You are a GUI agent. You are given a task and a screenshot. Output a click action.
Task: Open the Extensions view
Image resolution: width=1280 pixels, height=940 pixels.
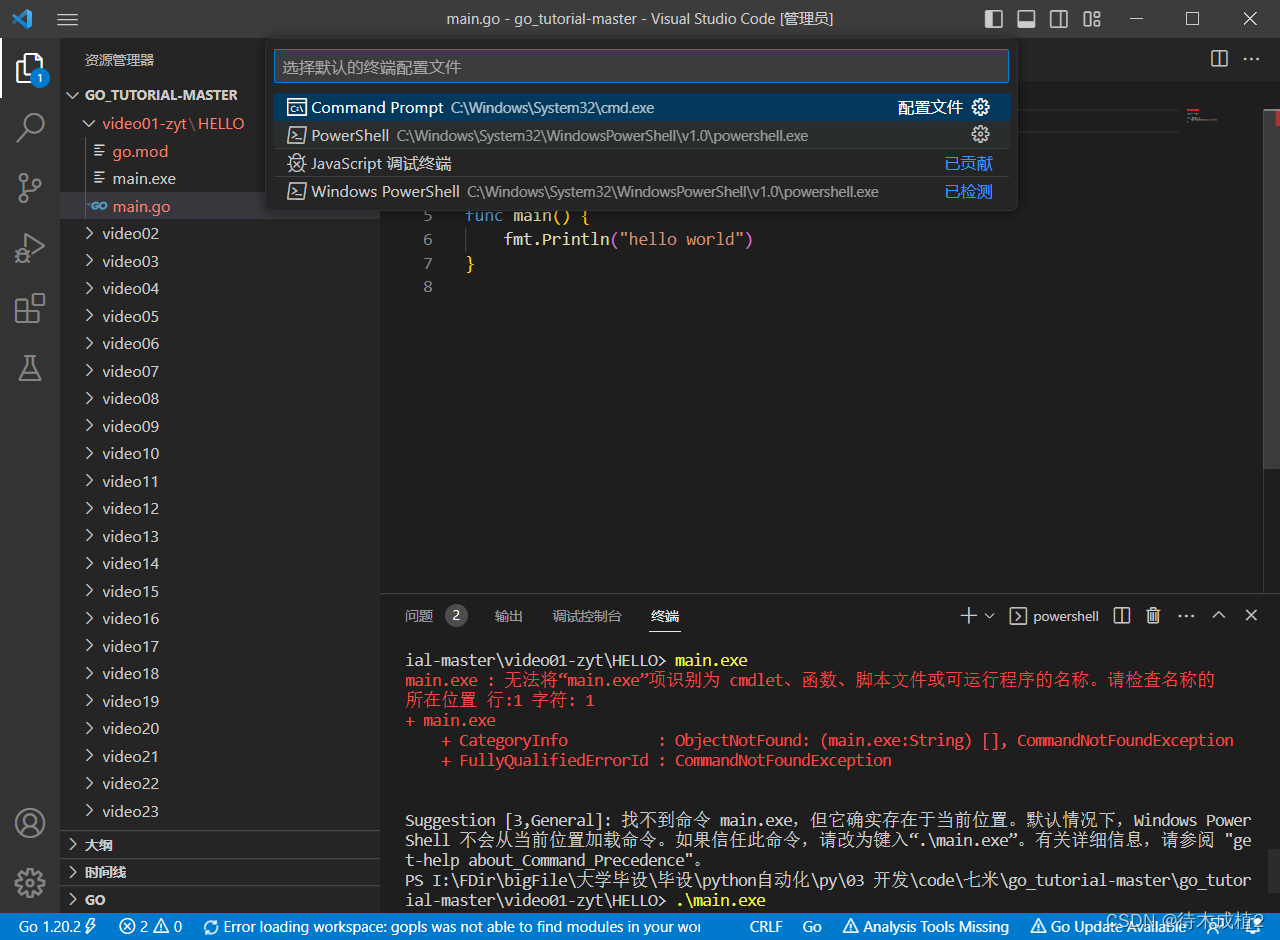pyautogui.click(x=30, y=308)
